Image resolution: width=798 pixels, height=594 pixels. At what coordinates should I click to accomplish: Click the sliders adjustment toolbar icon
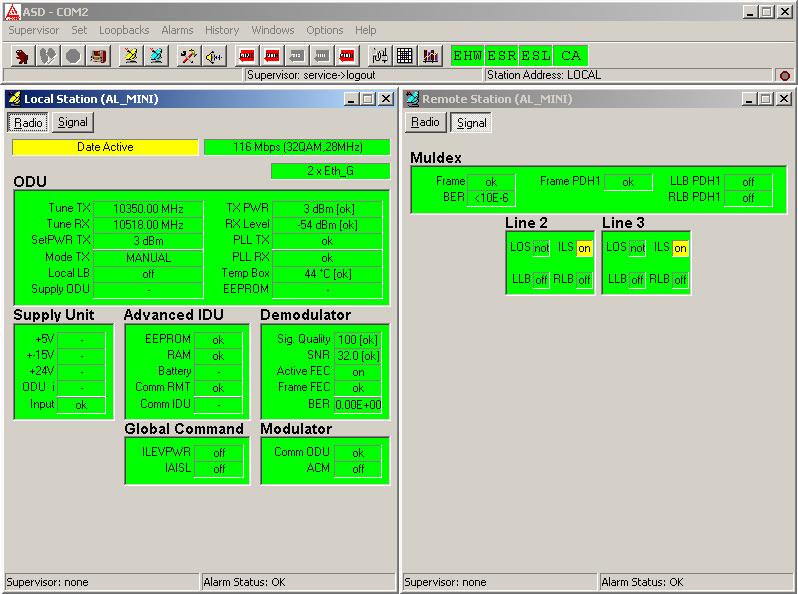tap(380, 55)
